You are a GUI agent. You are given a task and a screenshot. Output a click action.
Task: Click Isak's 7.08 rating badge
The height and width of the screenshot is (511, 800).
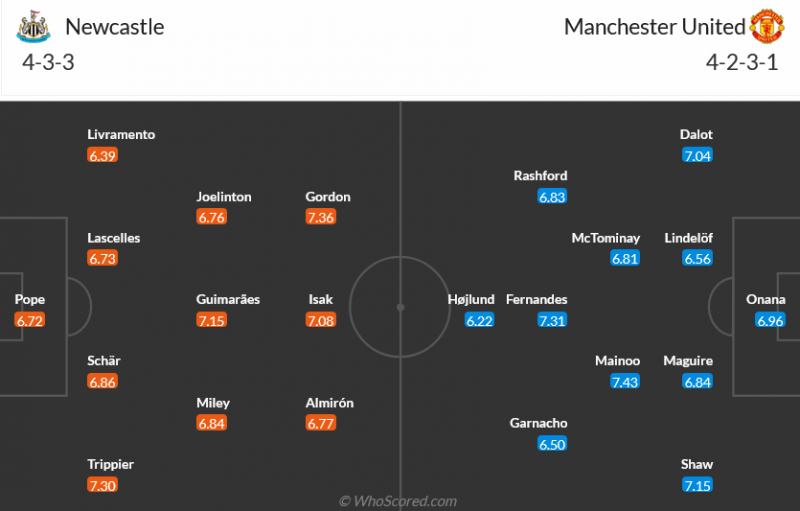(321, 320)
